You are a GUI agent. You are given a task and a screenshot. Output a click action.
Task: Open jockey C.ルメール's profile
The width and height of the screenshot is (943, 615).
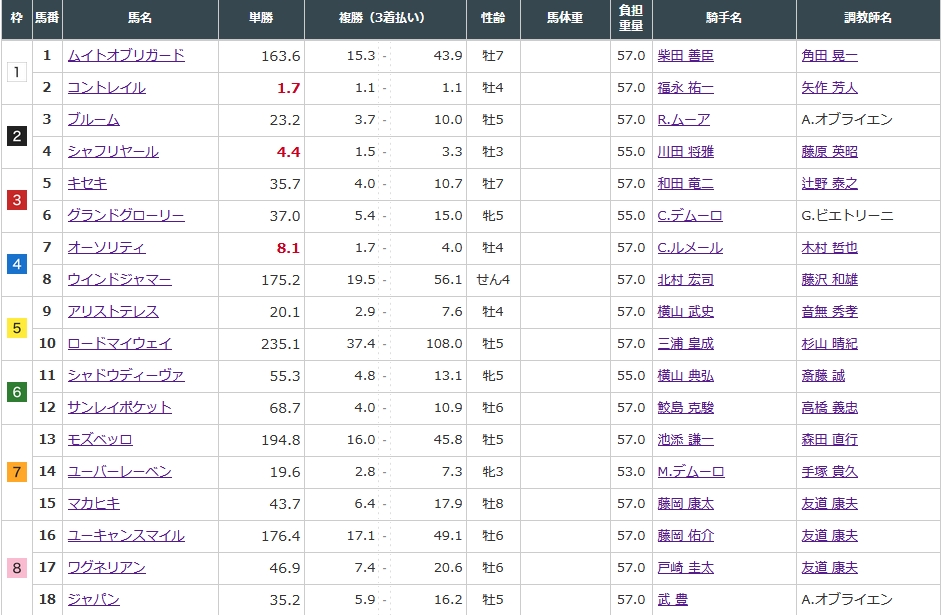pyautogui.click(x=690, y=248)
